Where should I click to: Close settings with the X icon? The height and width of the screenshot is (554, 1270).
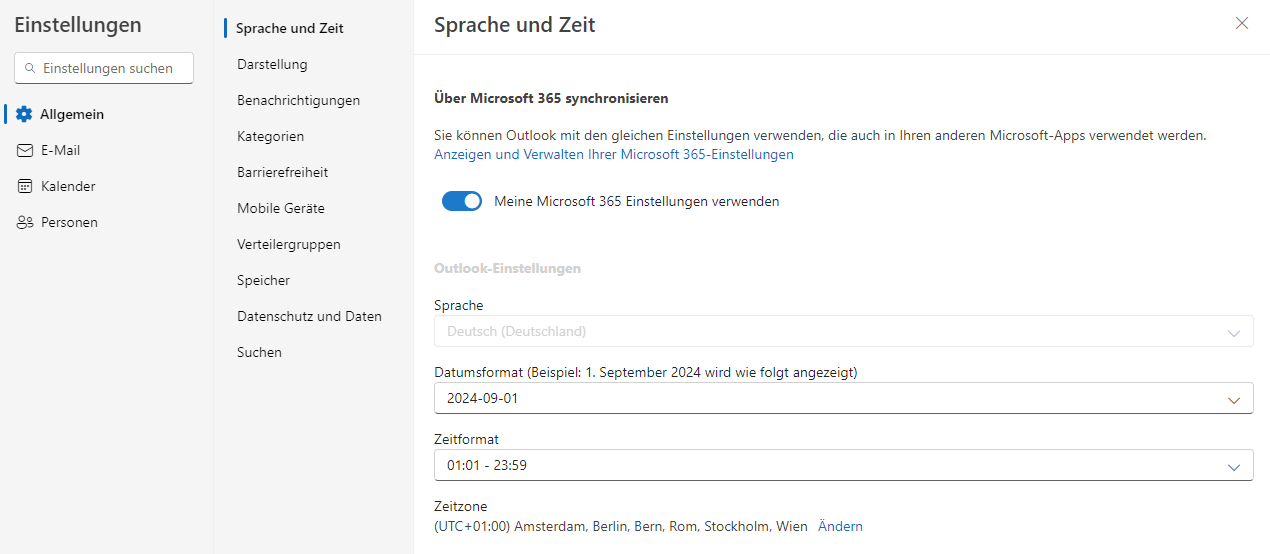[1242, 23]
